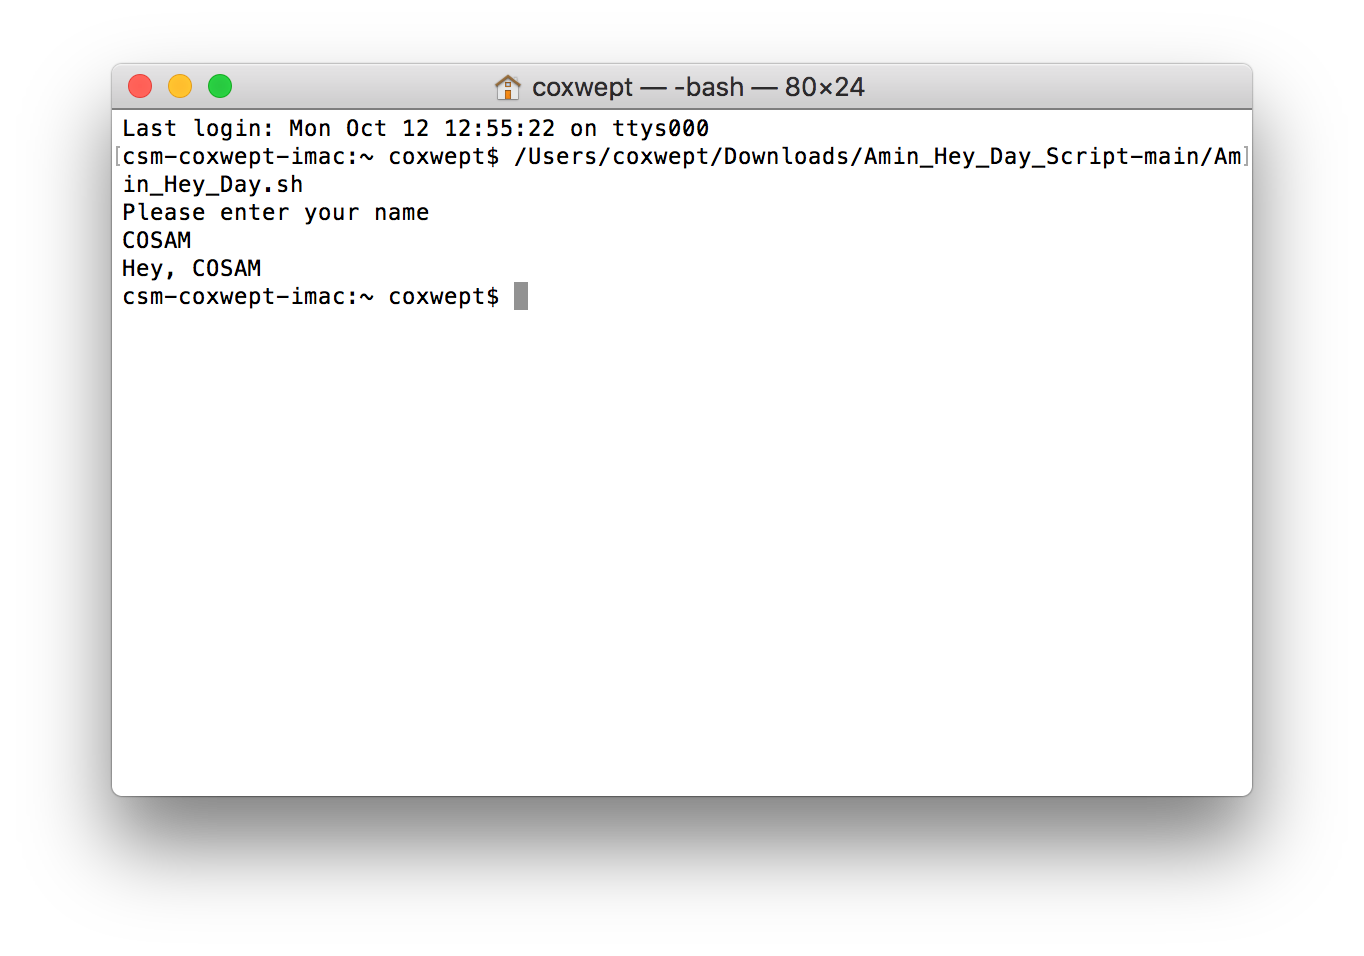
Task: Close the Terminal window with red button
Action: pos(140,87)
